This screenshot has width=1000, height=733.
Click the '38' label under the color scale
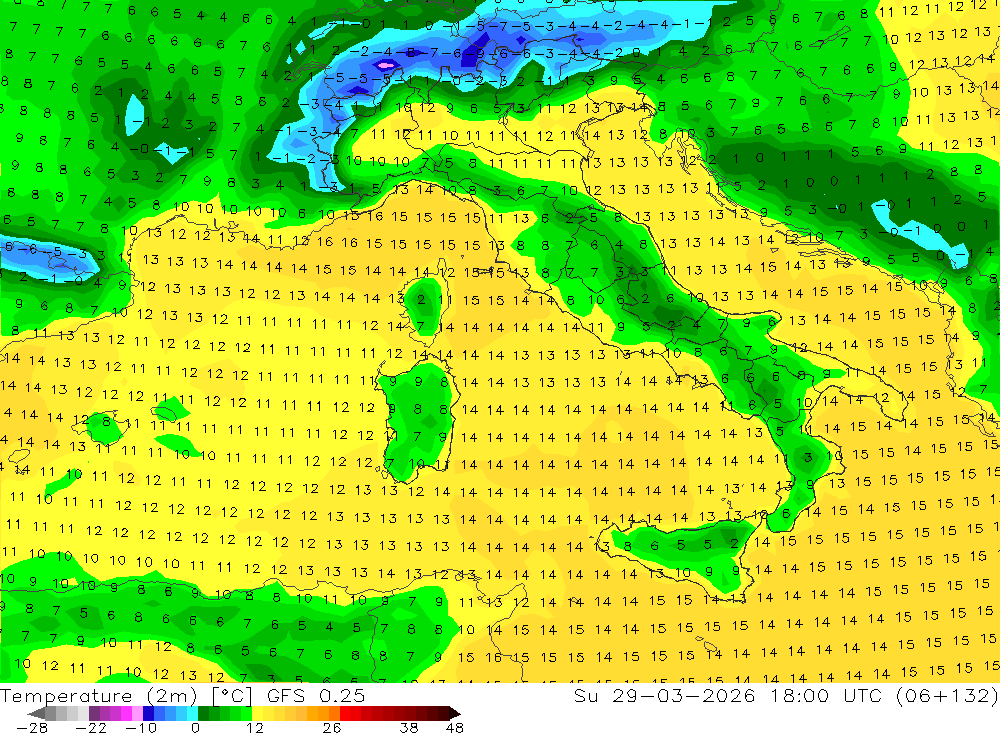coord(409,727)
